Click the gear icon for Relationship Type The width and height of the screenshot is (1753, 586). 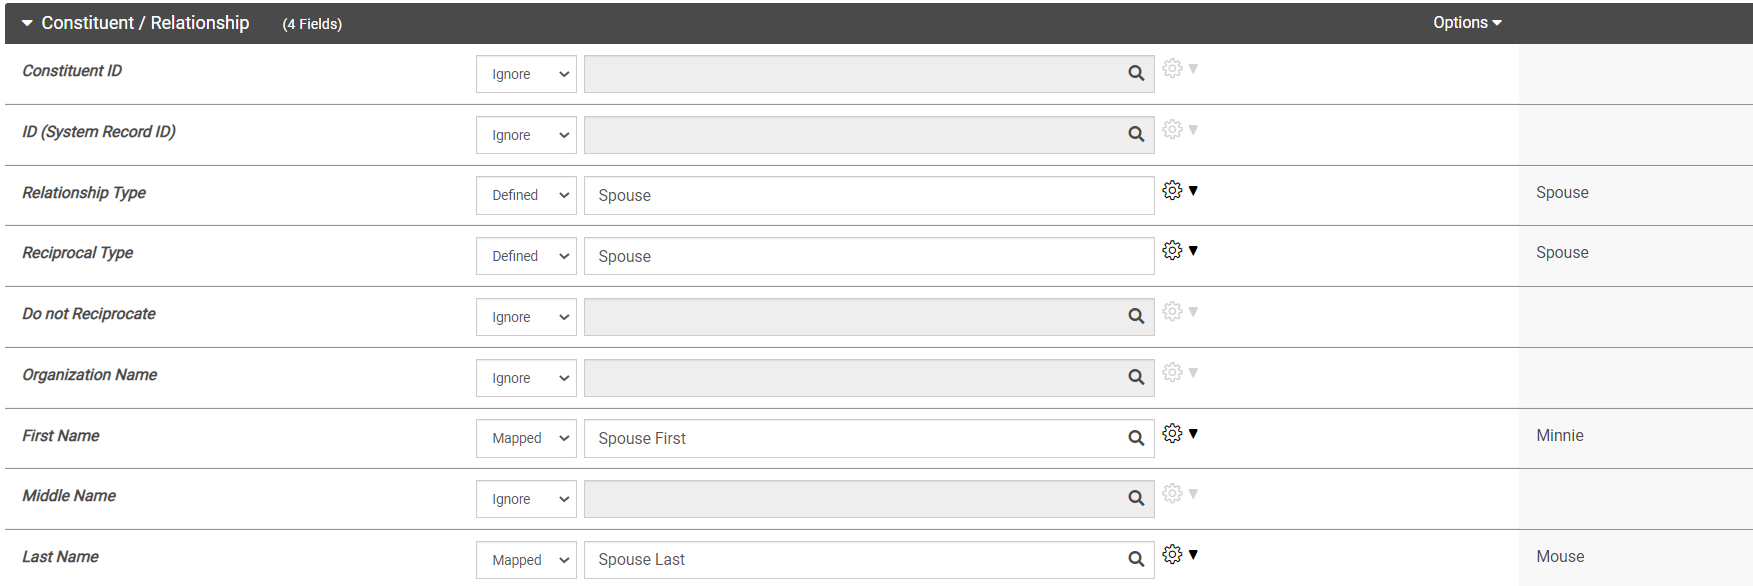click(x=1171, y=190)
